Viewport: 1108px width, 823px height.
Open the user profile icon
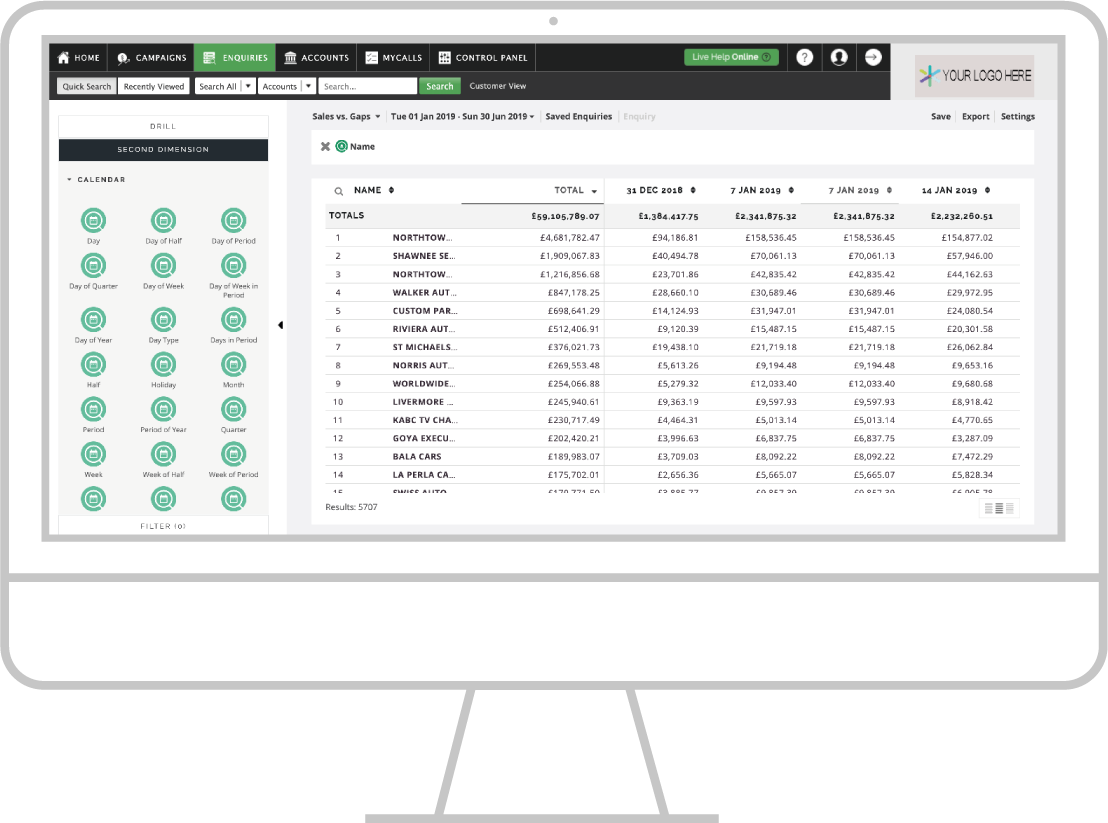pos(839,57)
